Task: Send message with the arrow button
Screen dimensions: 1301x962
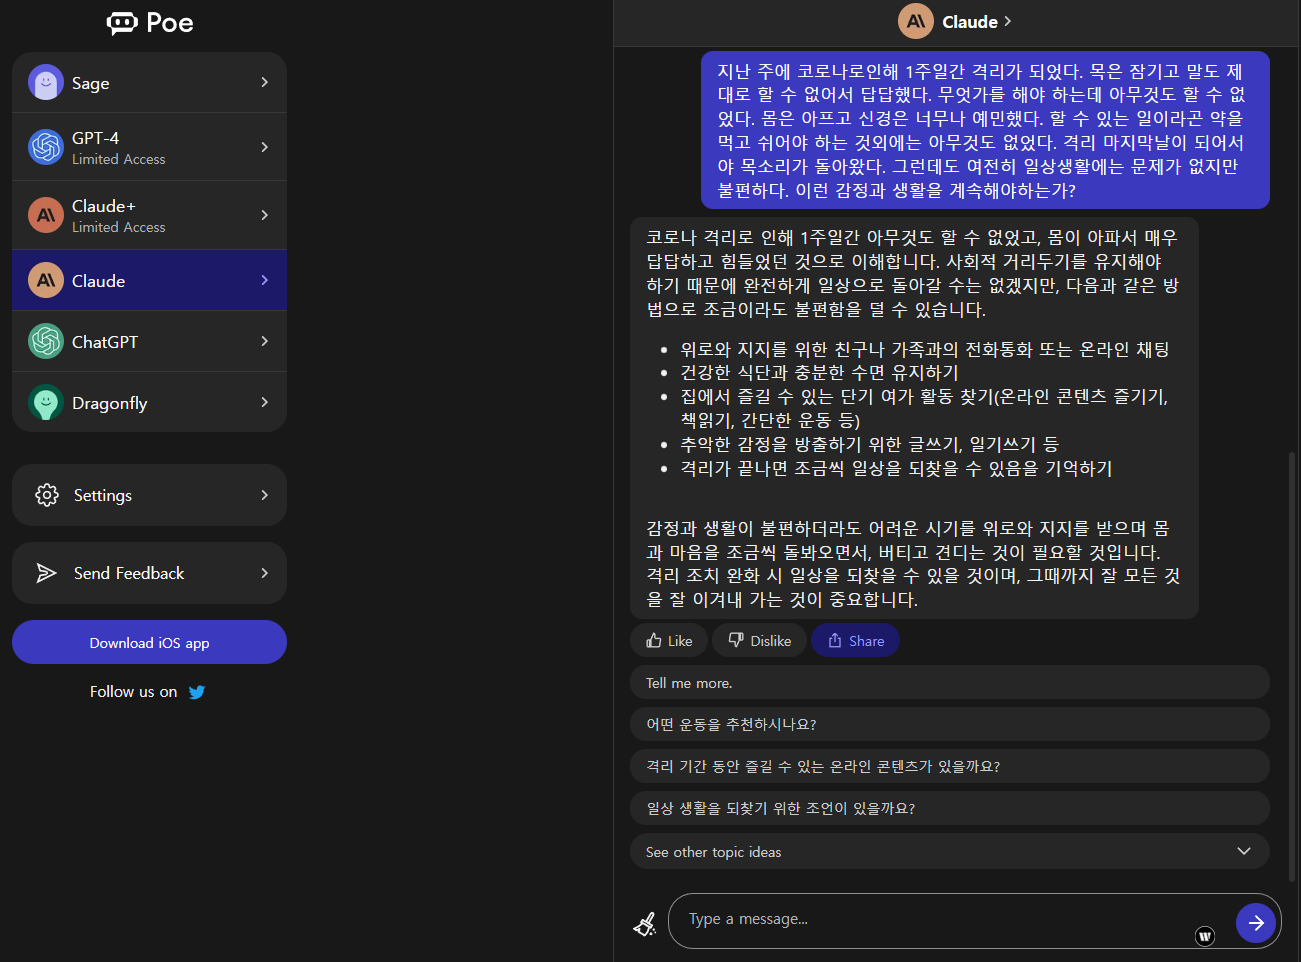Action: 1256,923
